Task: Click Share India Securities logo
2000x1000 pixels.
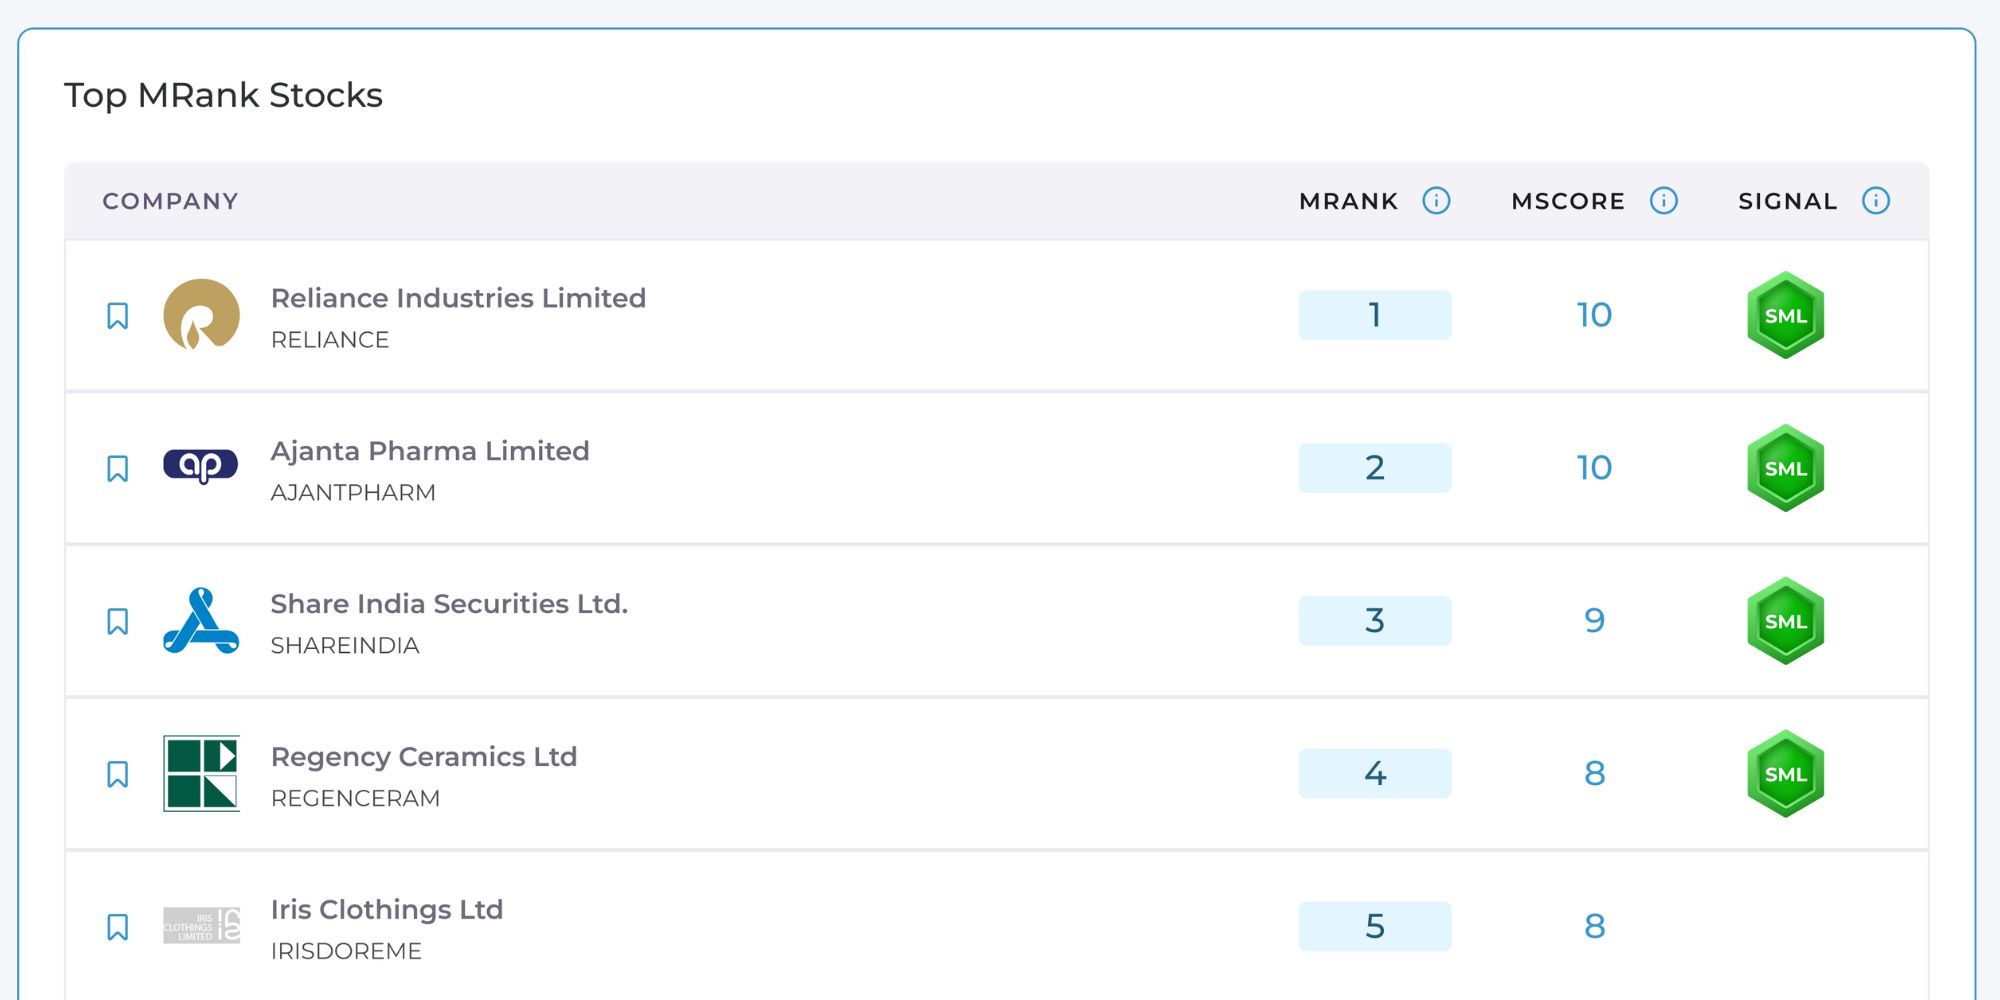Action: [x=201, y=621]
